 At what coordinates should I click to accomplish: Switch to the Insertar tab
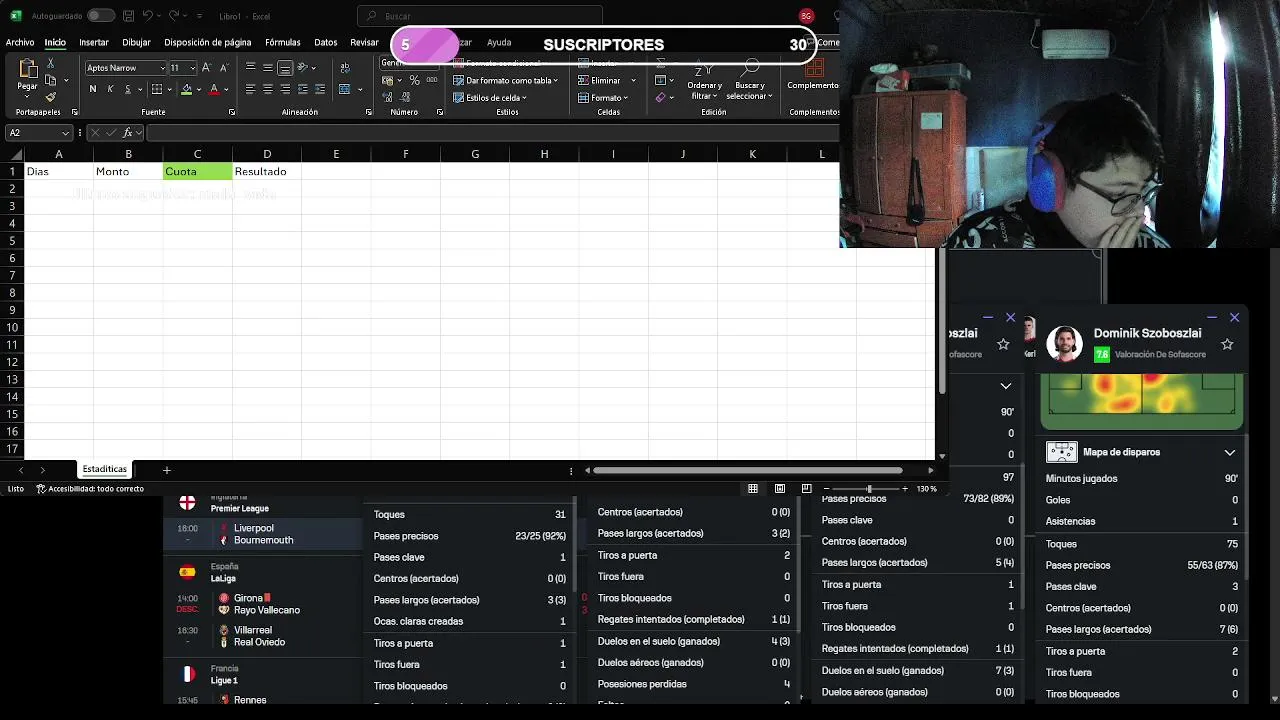click(94, 42)
